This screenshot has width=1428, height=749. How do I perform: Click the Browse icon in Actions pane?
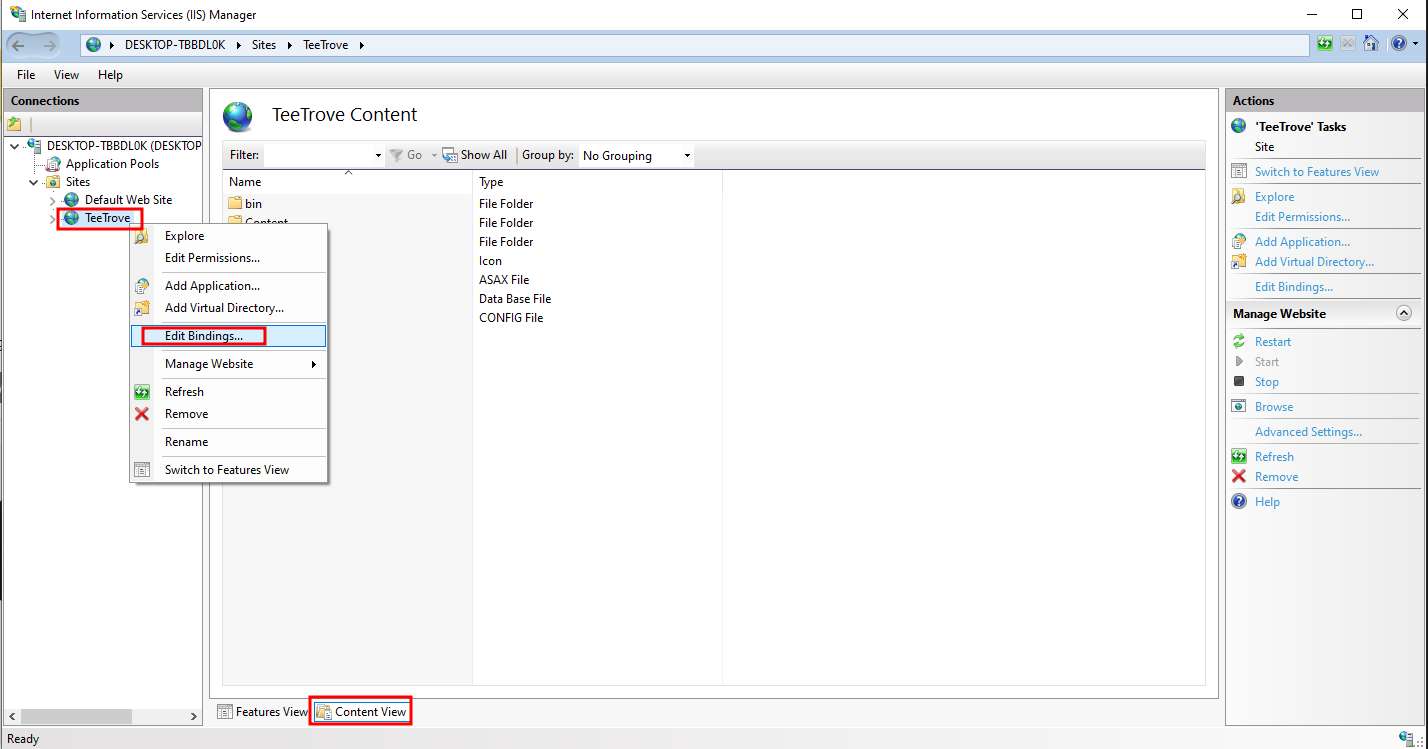1239,407
